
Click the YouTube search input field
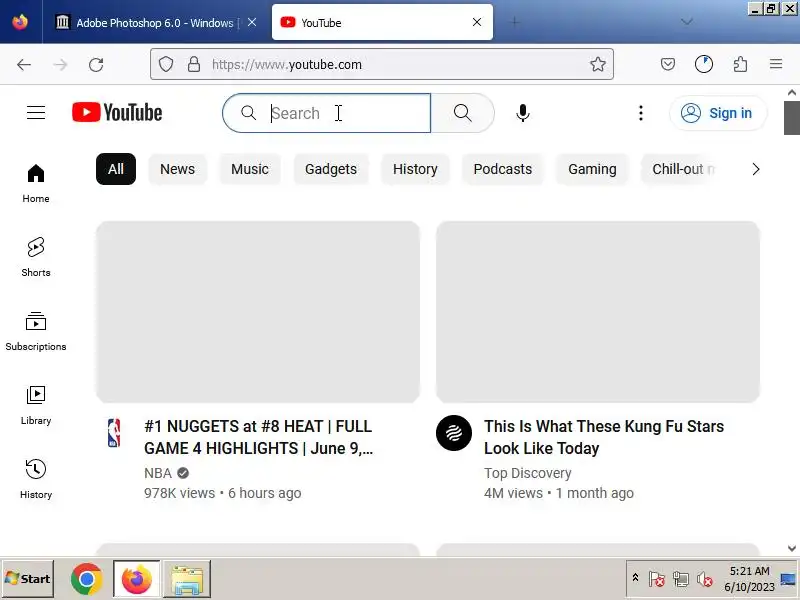pos(327,113)
